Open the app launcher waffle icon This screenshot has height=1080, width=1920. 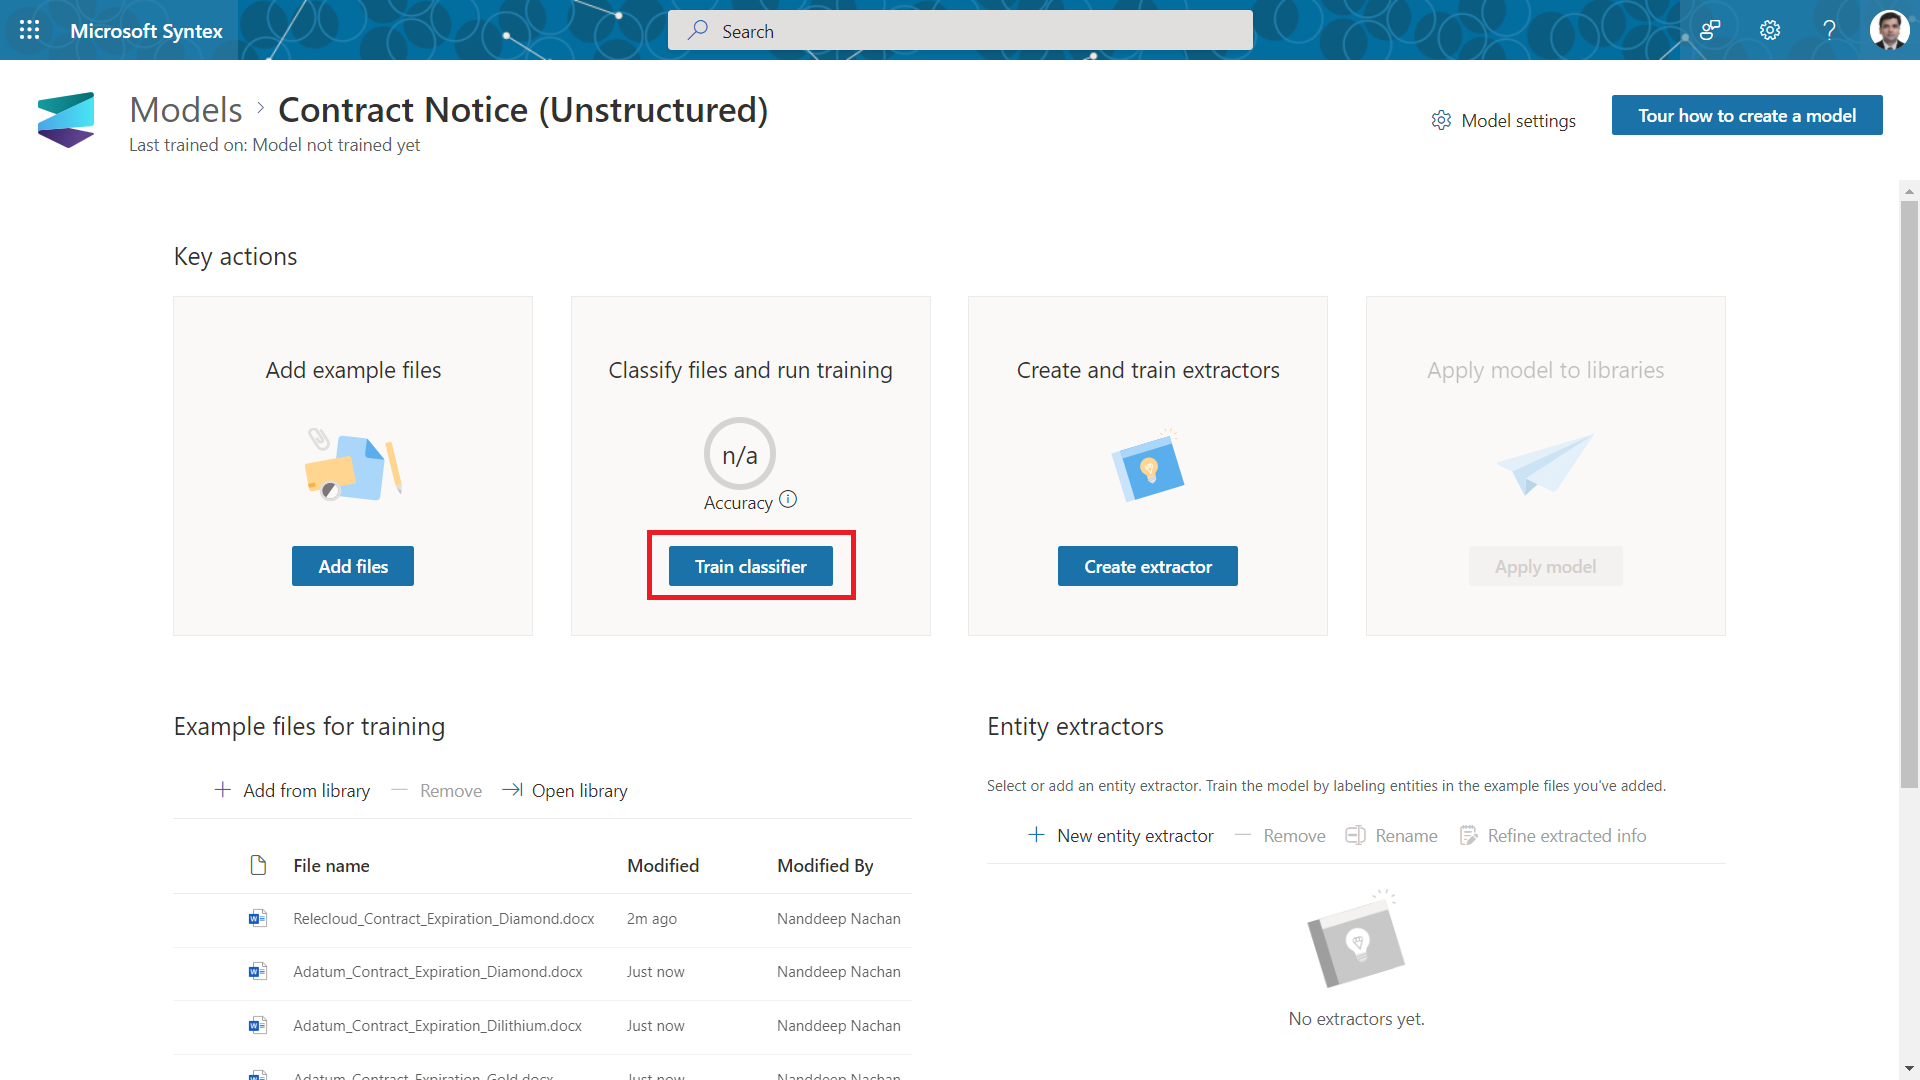coord(29,30)
